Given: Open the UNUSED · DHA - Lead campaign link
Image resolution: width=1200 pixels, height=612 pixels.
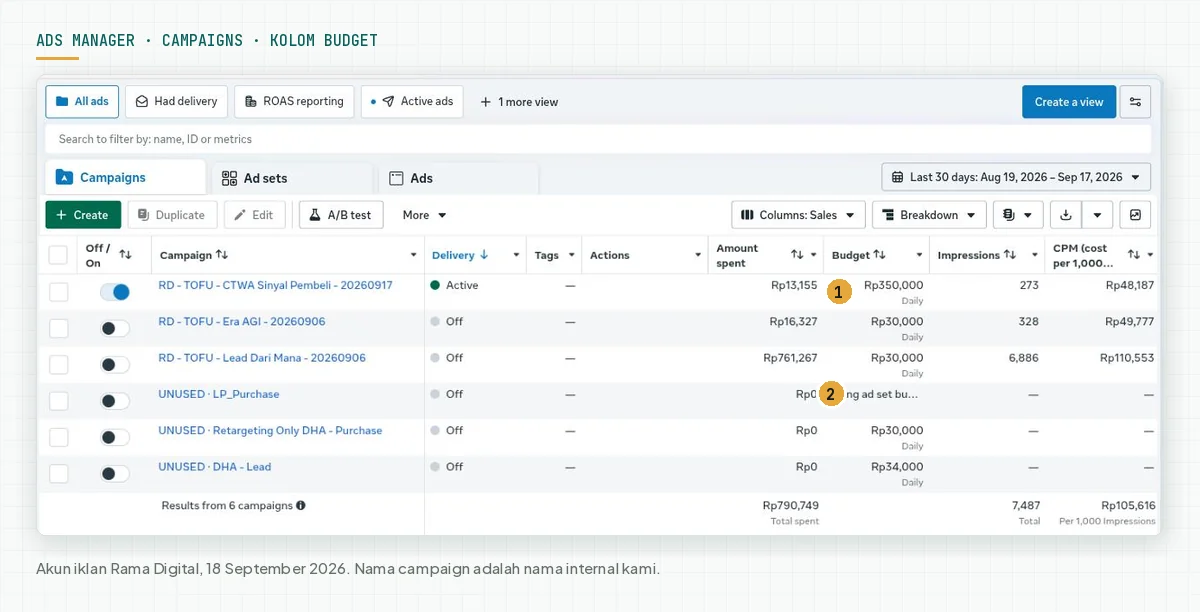Looking at the screenshot, I should click(x=215, y=467).
